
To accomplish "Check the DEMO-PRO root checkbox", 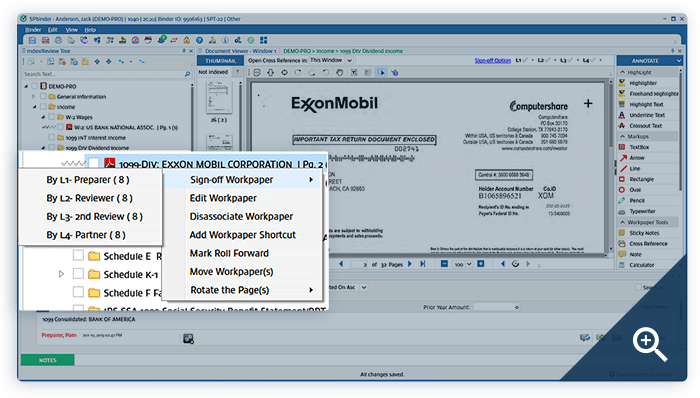I will point(35,86).
